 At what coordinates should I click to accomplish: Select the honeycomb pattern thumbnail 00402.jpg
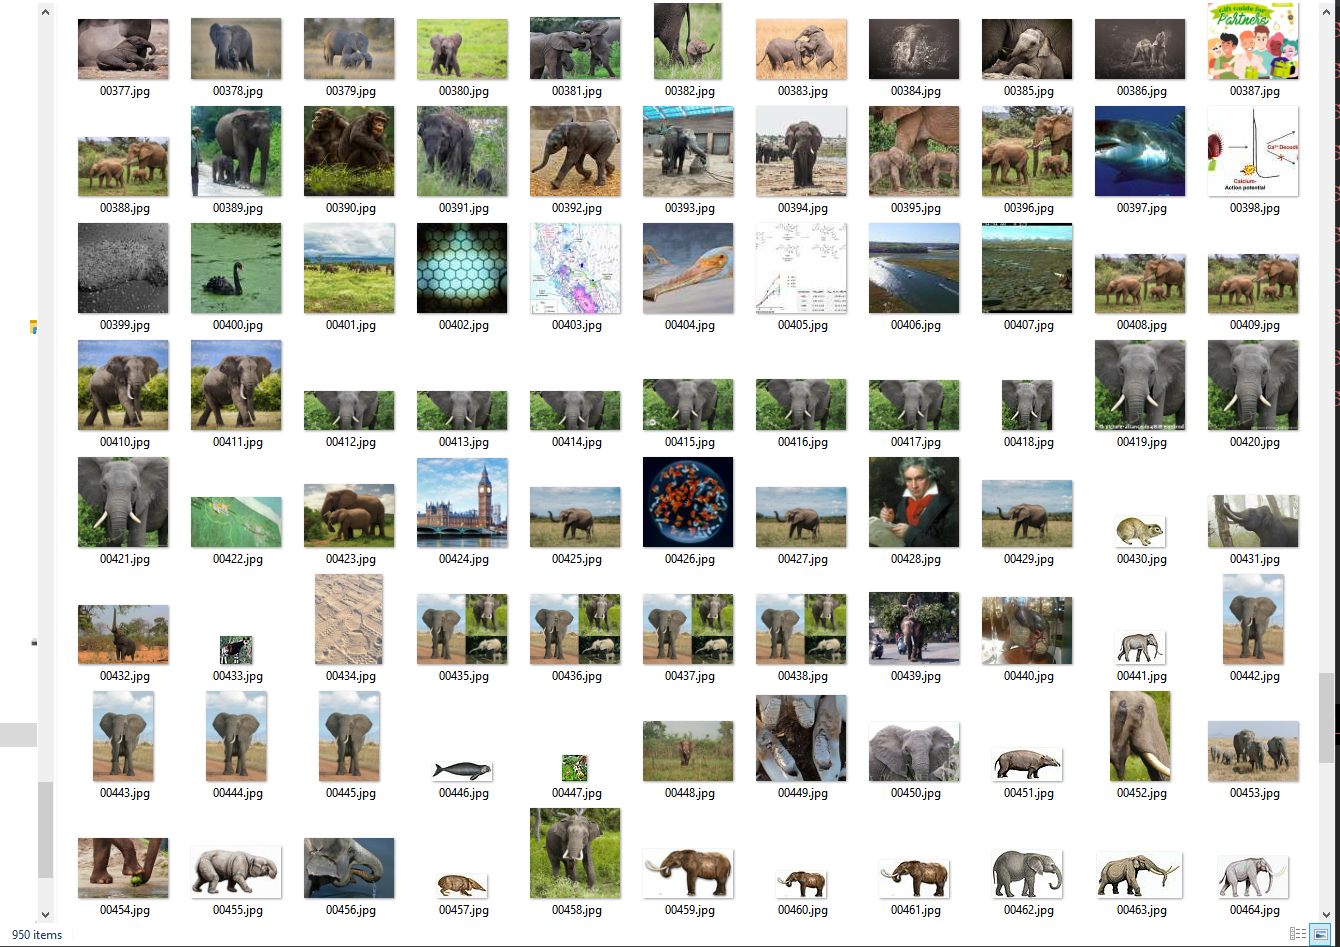[462, 268]
